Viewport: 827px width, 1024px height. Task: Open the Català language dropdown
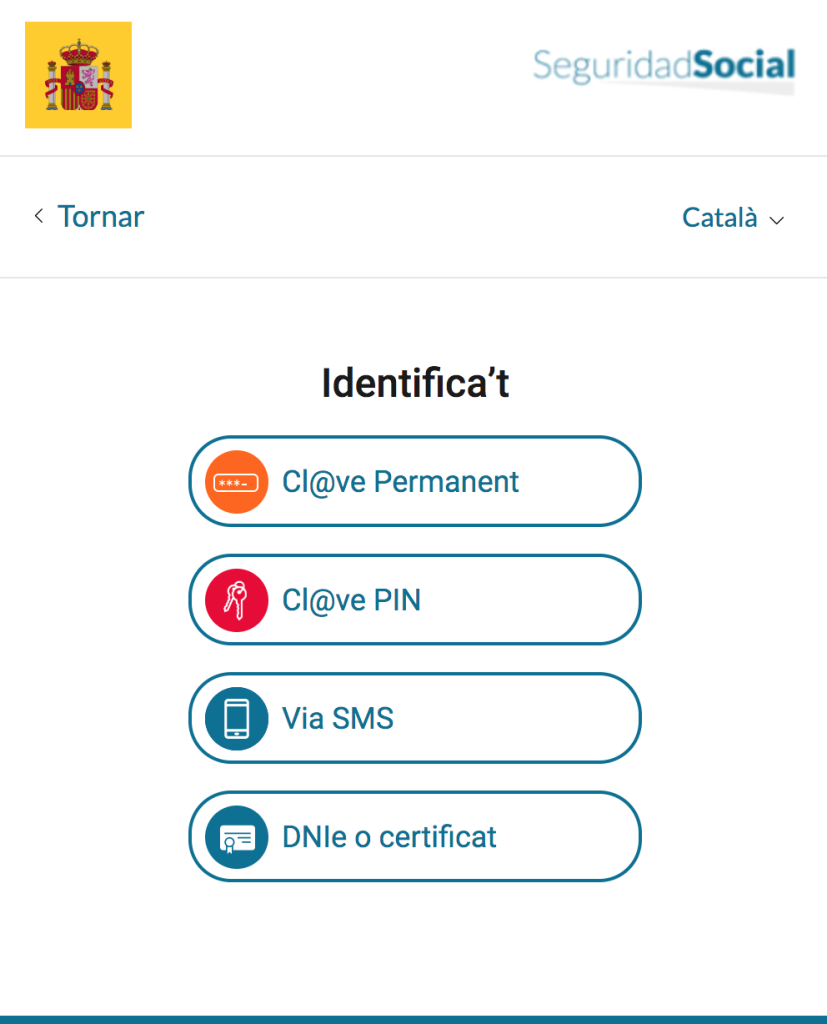pyautogui.click(x=733, y=218)
